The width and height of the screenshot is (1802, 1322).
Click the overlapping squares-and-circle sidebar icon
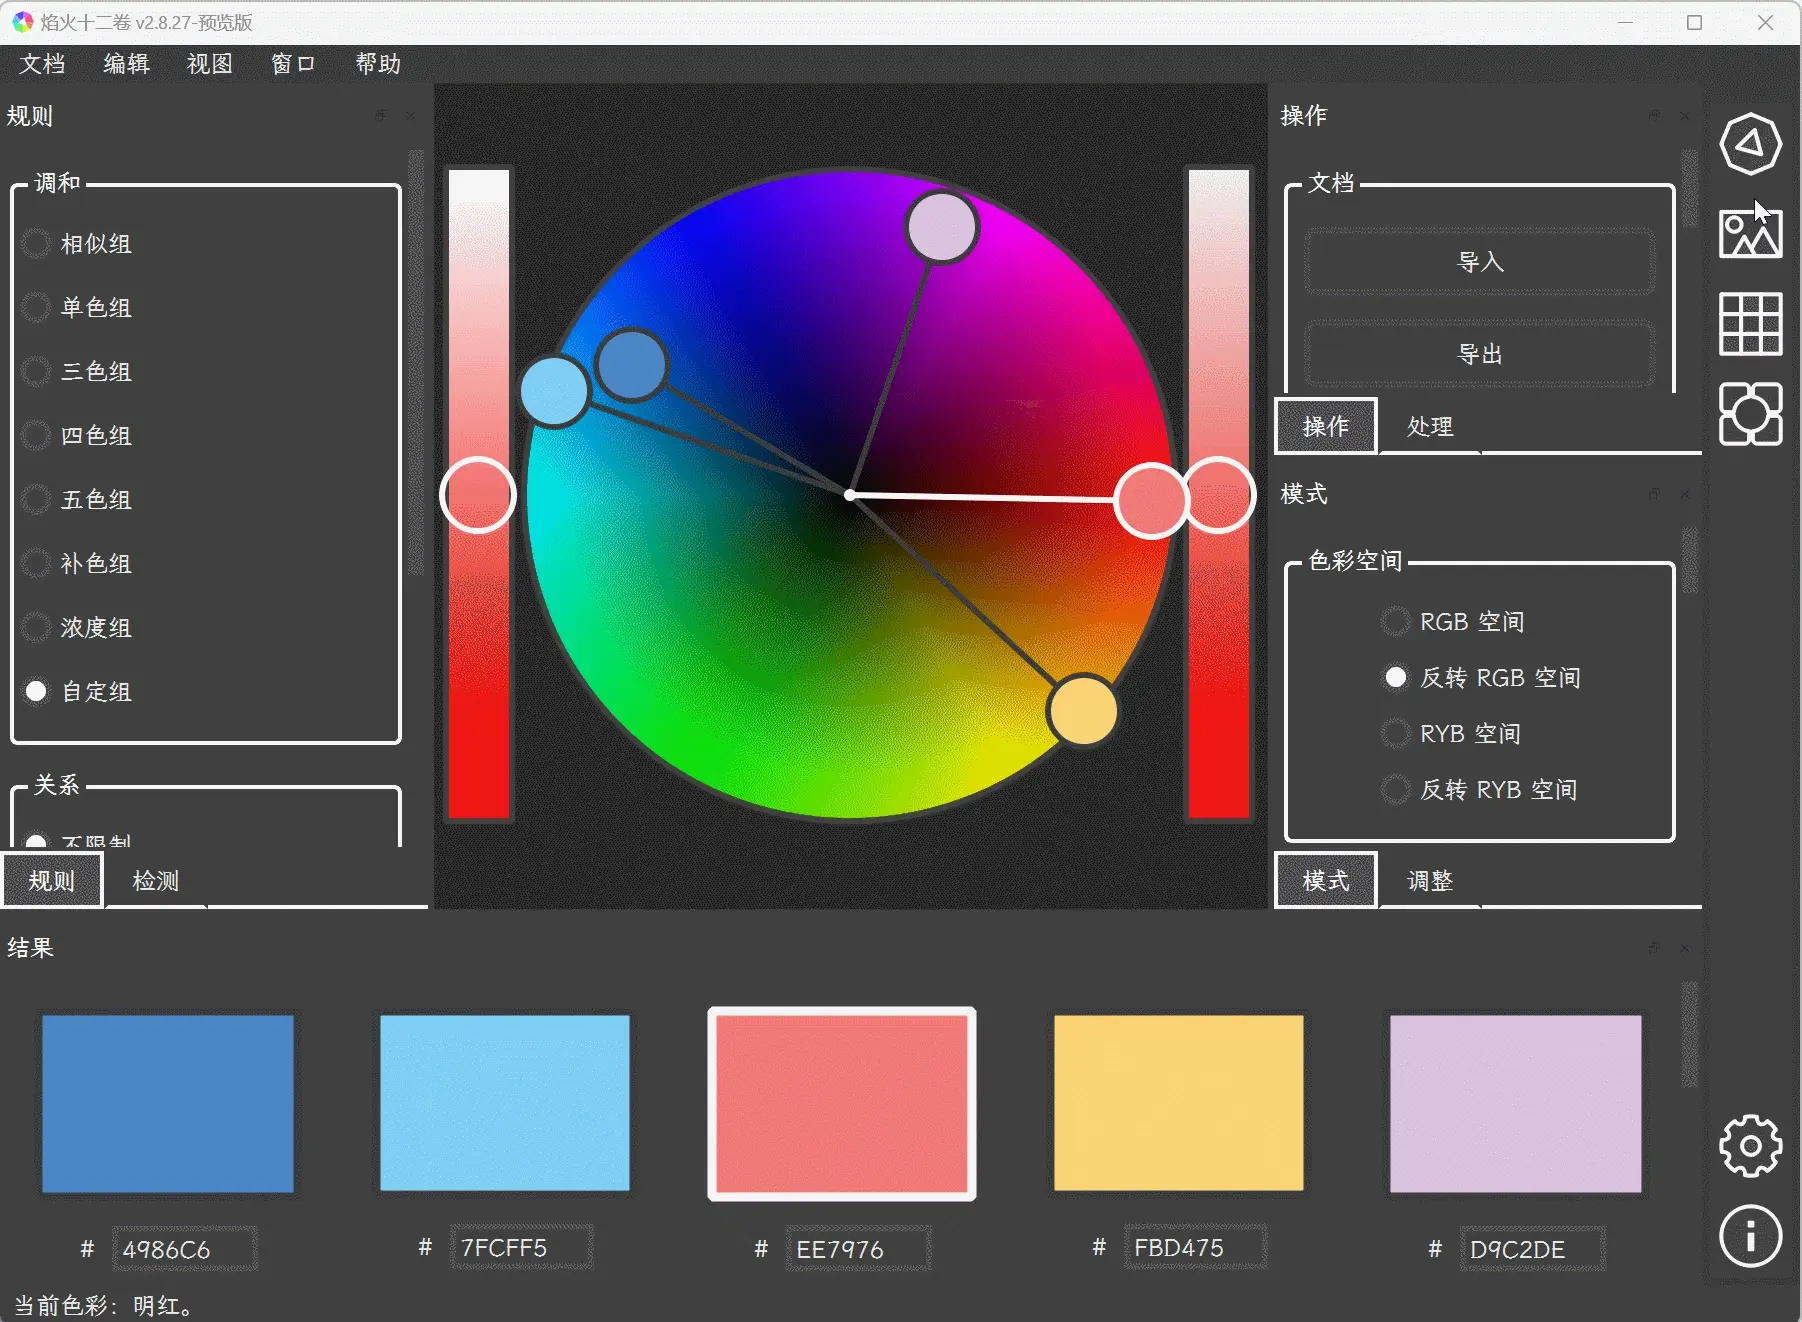coord(1750,413)
